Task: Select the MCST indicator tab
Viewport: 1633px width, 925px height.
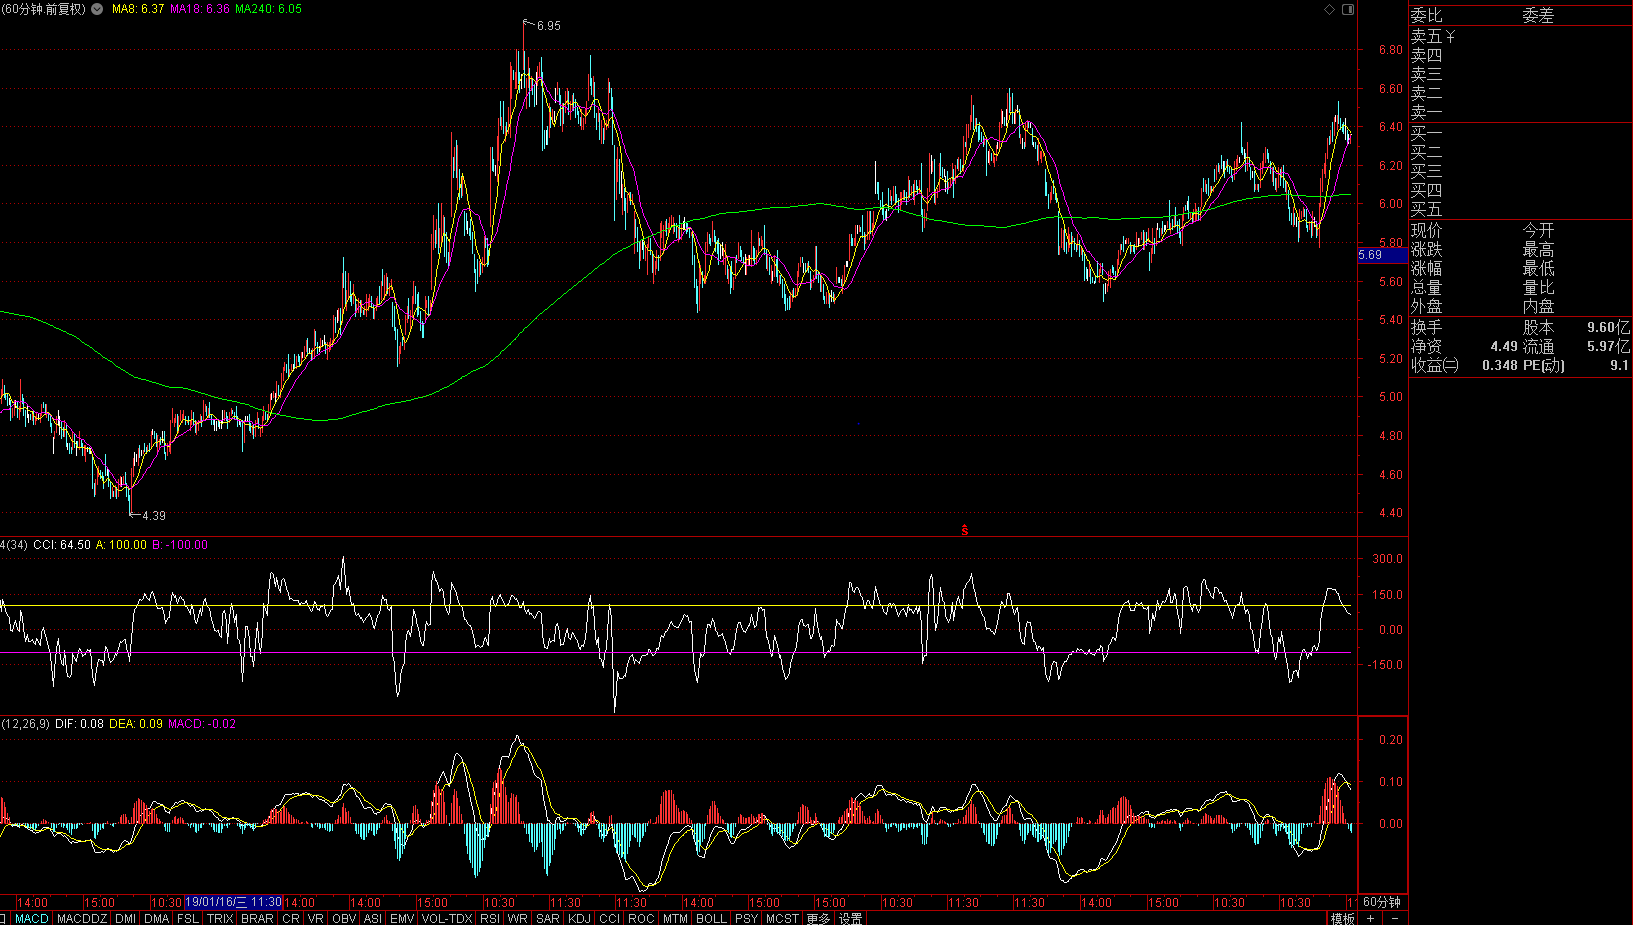Action: click(x=782, y=918)
